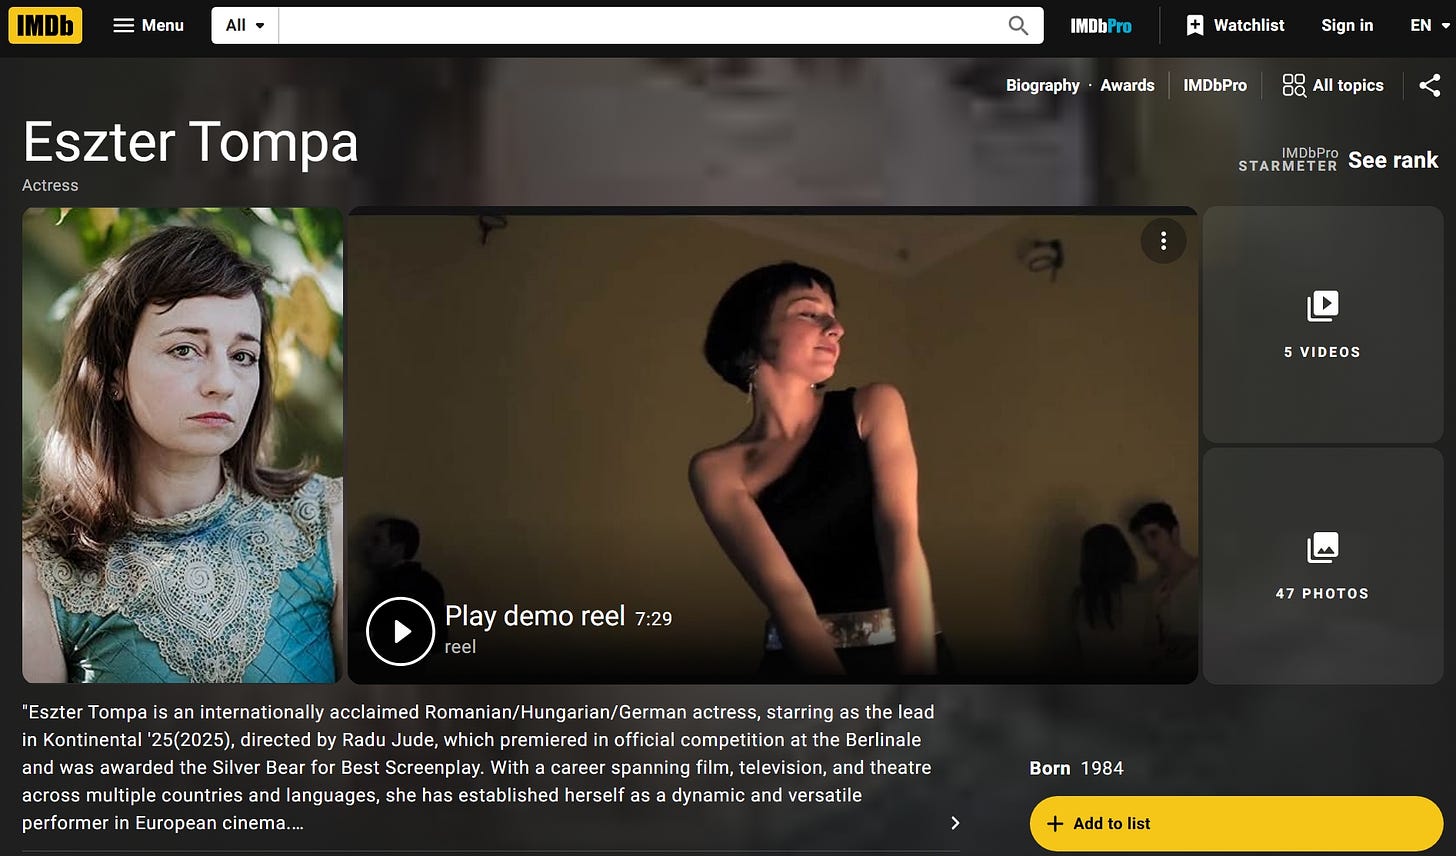This screenshot has height=856, width=1456.
Task: Open the three-dot video options menu
Action: [x=1163, y=241]
